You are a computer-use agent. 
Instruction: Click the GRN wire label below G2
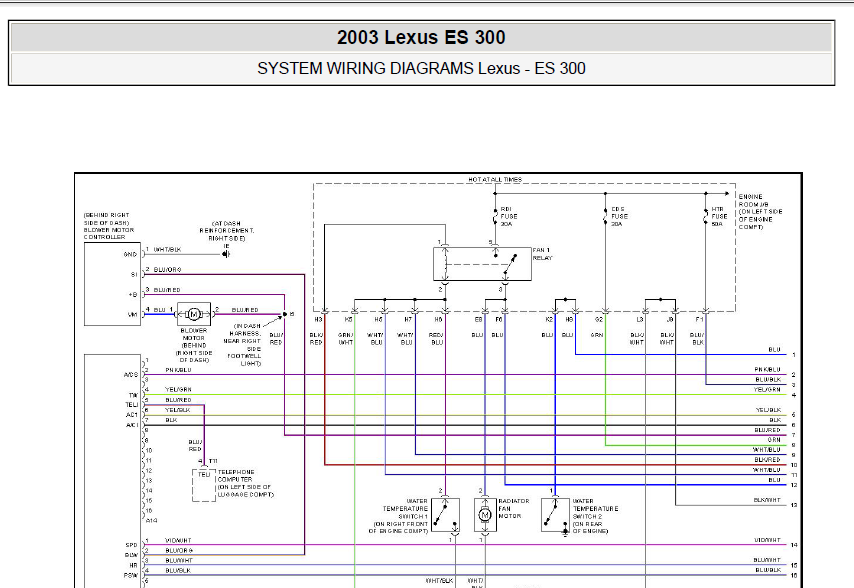[597, 335]
